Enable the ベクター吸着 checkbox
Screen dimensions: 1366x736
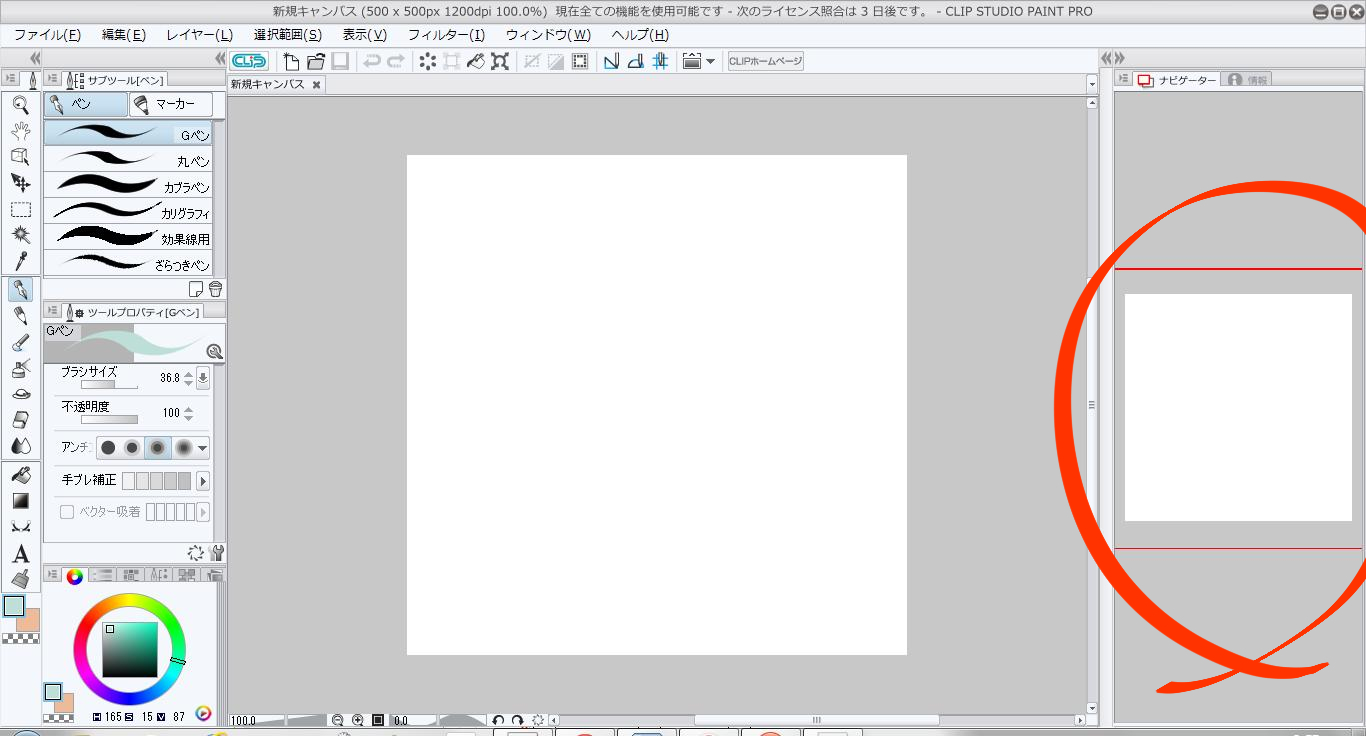click(x=67, y=512)
